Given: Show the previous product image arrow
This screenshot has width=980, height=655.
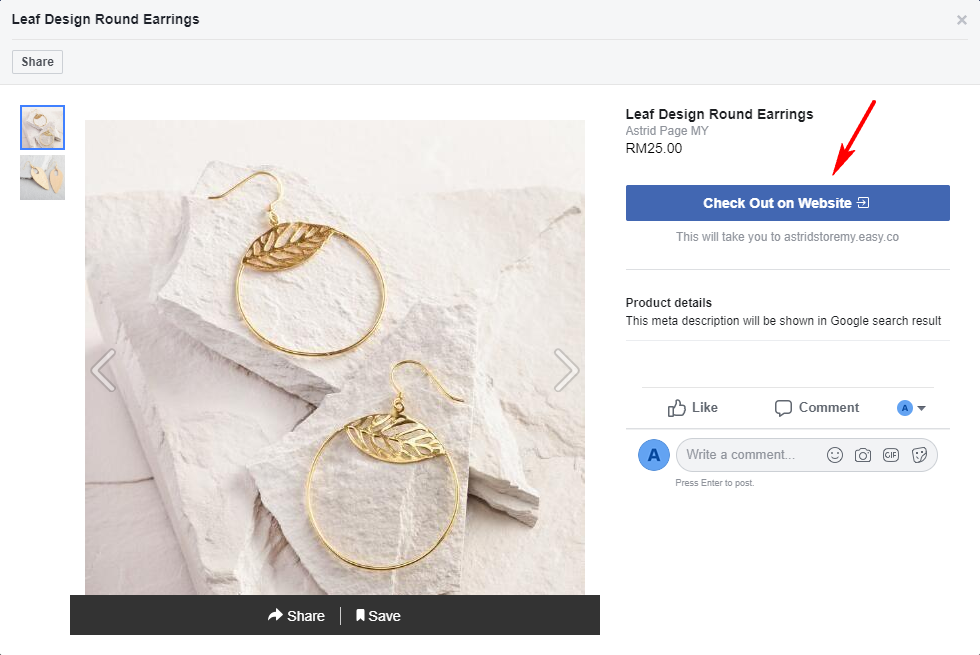Looking at the screenshot, I should point(104,370).
